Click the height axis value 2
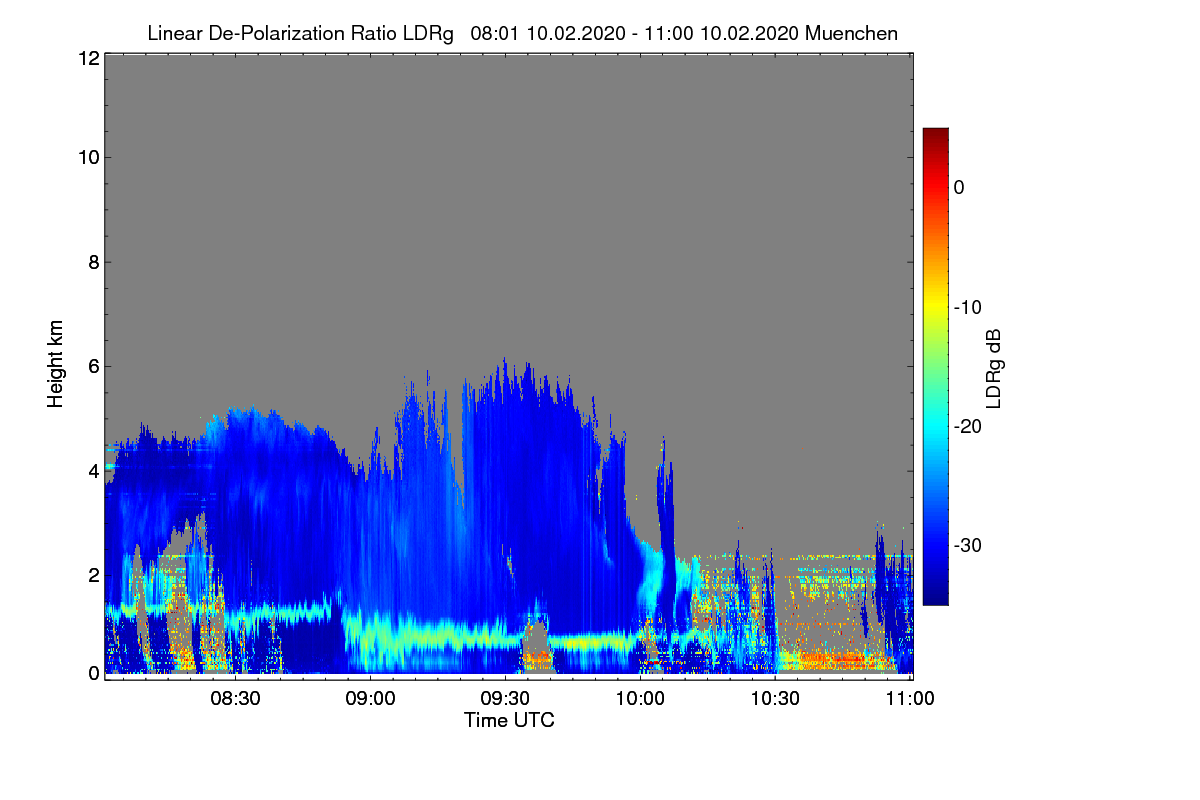The height and width of the screenshot is (800, 1200). [92, 574]
